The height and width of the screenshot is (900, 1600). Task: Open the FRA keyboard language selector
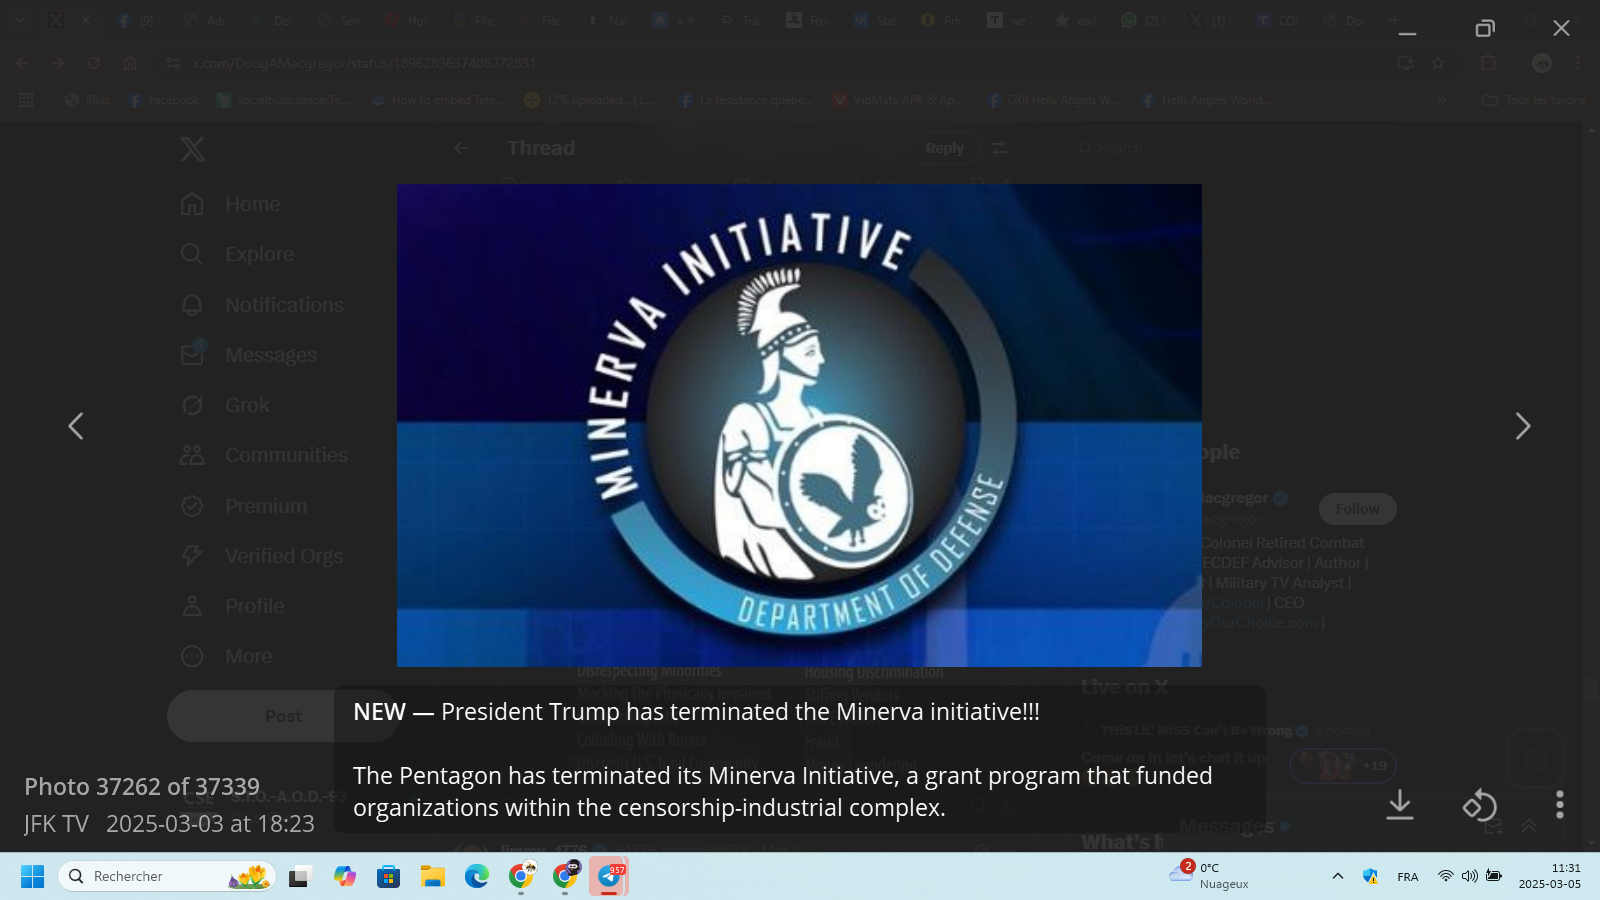(x=1408, y=877)
